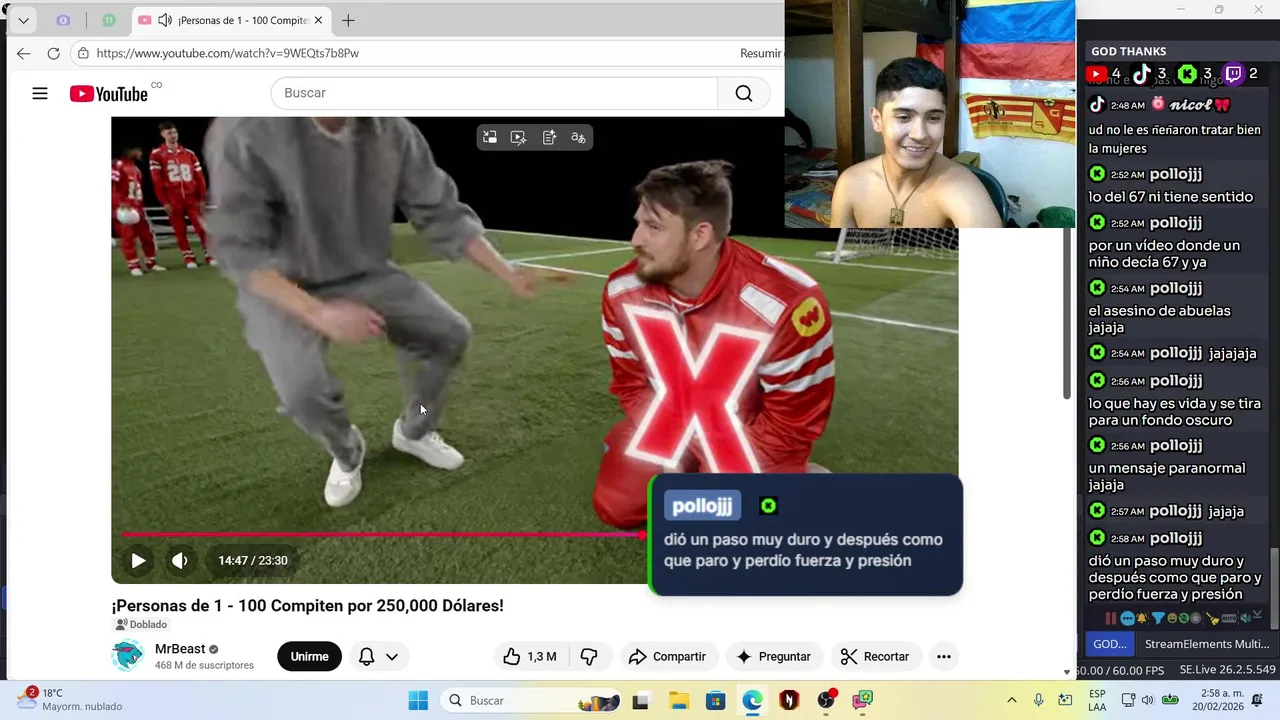Click the translate overlay icon on video
The height and width of the screenshot is (720, 1280).
(x=578, y=137)
